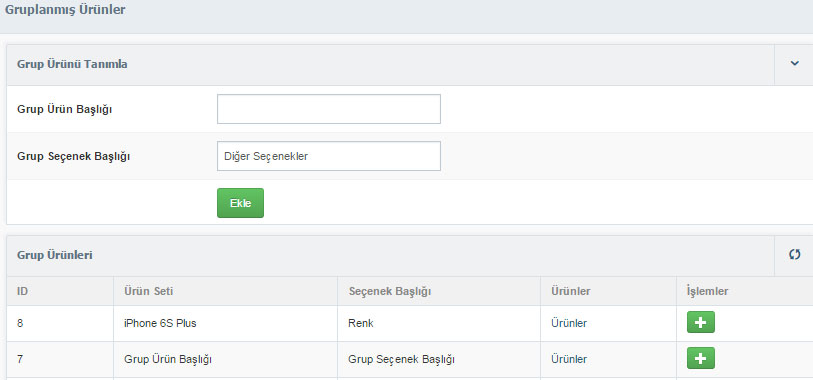813x380 pixels.
Task: Open Ürünler link in row 7
Action: point(569,359)
